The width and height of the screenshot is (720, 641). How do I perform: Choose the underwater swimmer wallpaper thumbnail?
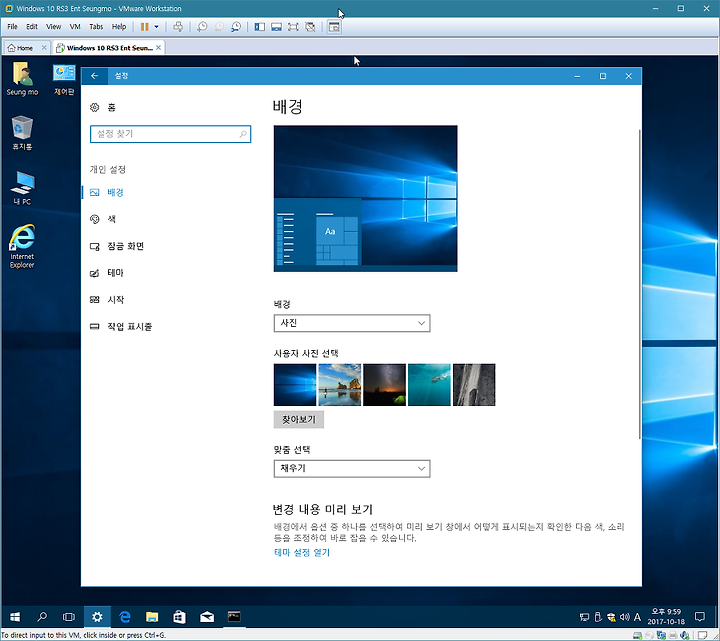pyautogui.click(x=429, y=385)
